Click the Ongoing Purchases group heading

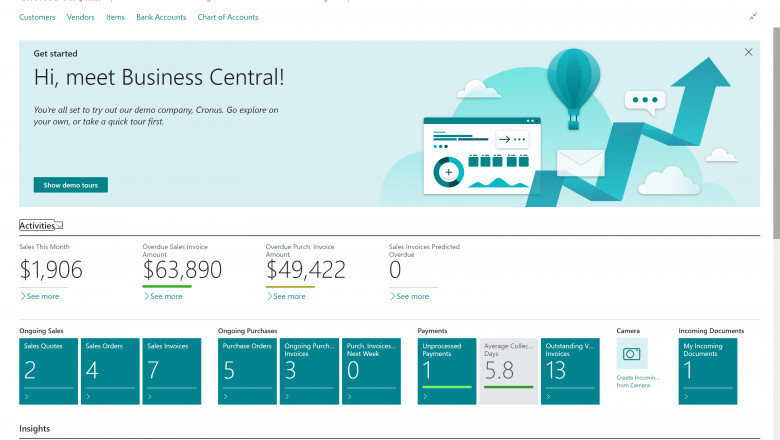(x=247, y=331)
